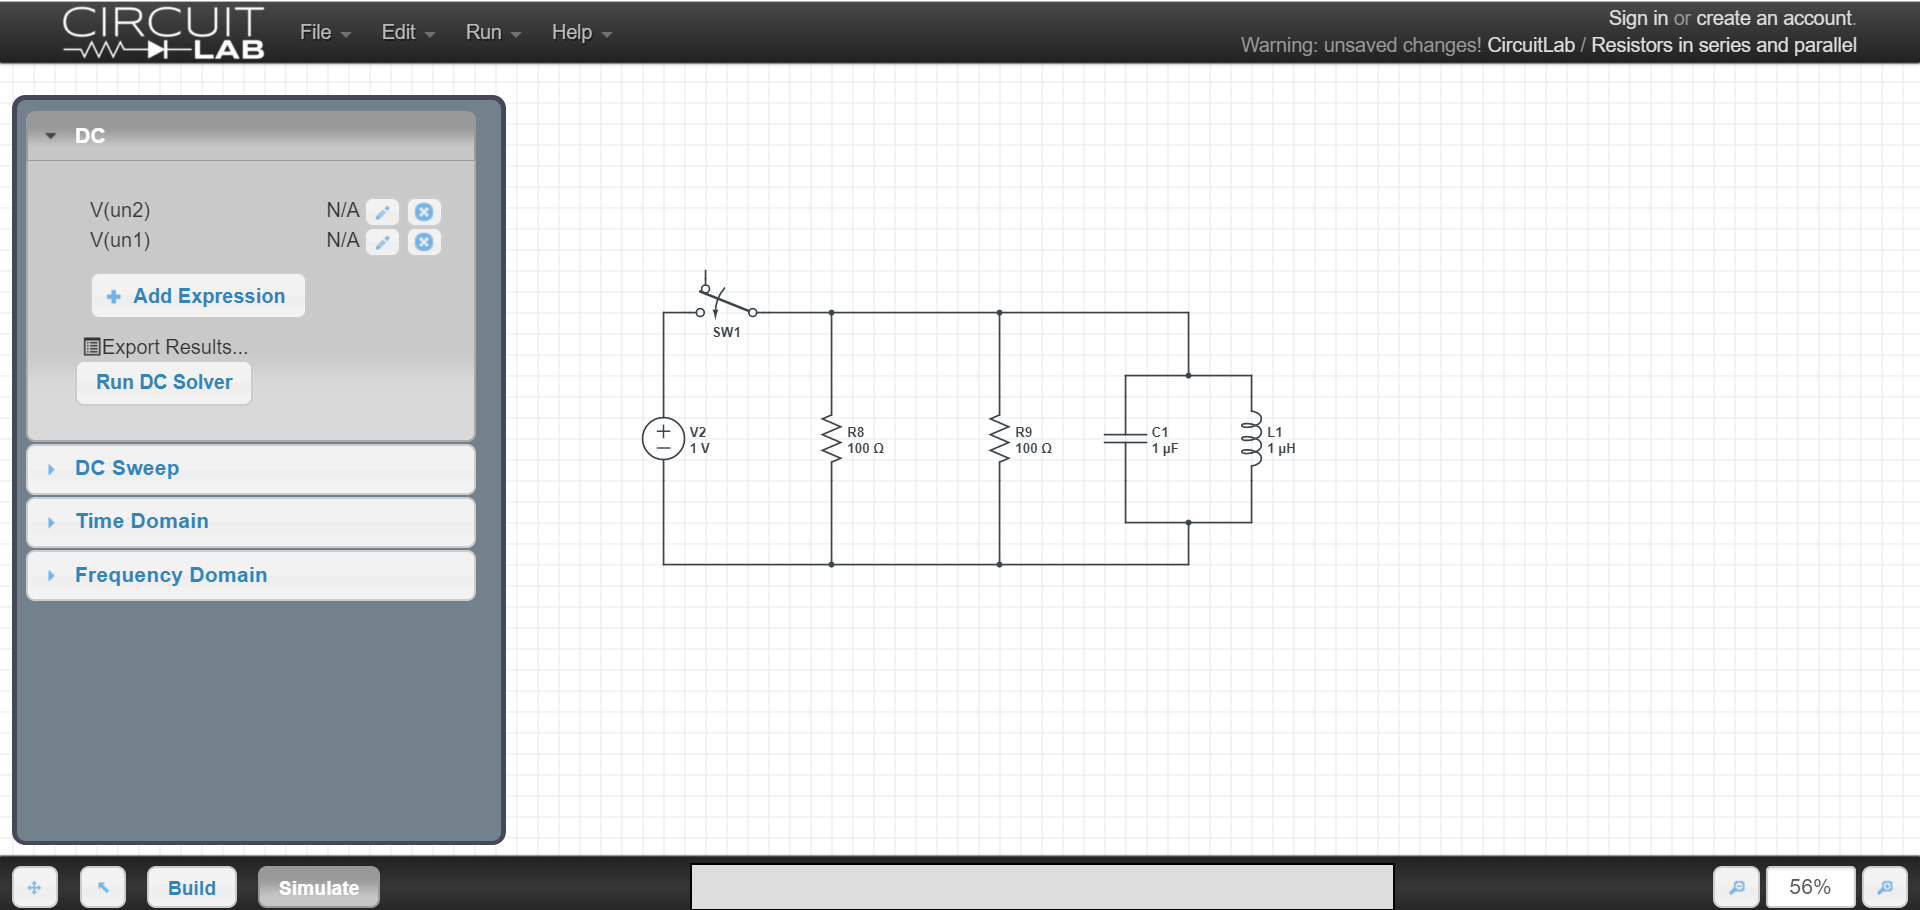
Task: Edit the V(un1) expression with pencil icon
Action: click(382, 242)
